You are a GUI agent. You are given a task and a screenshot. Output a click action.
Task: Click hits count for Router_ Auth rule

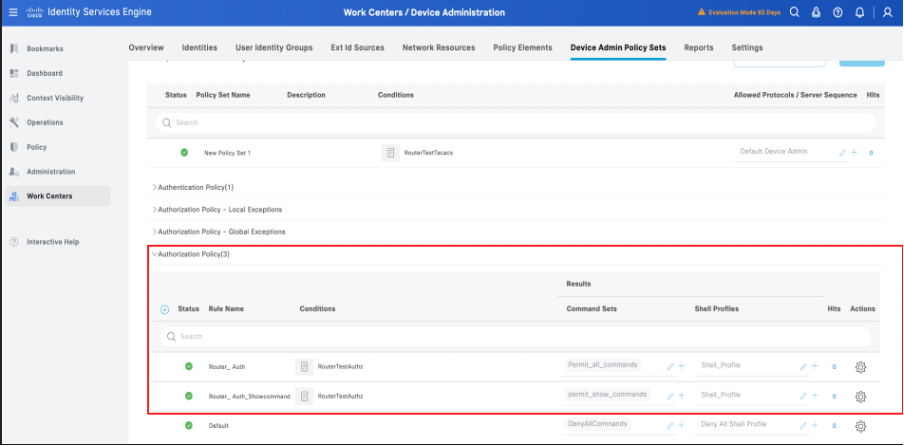pyautogui.click(x=834, y=367)
